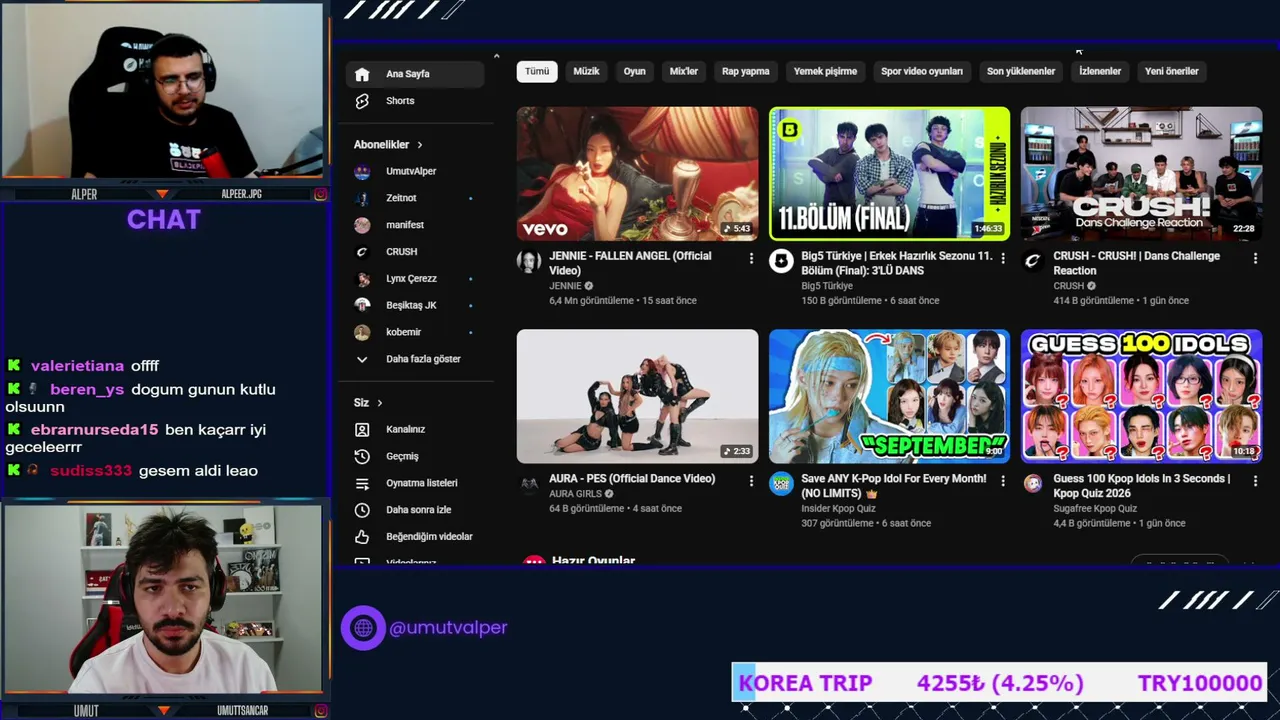Click chat username sudiss333
This screenshot has width=1280, height=720.
90,471
